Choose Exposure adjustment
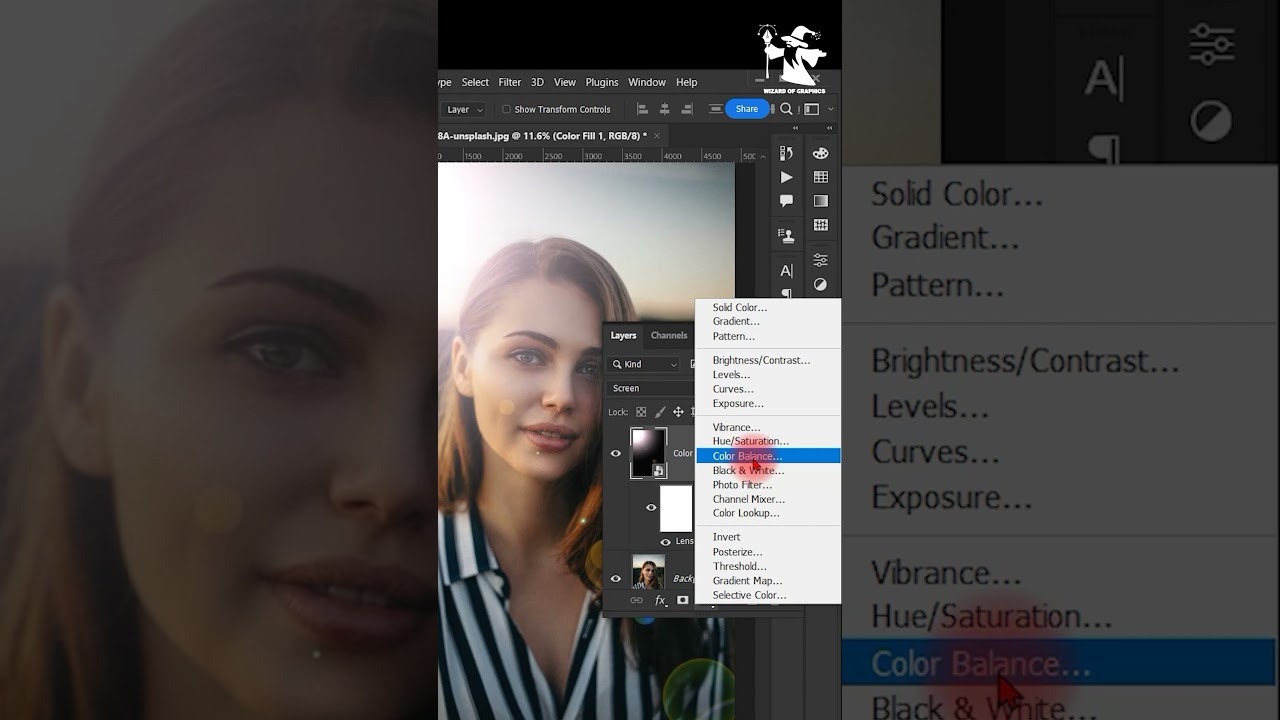This screenshot has width=1280, height=720. click(x=768, y=403)
